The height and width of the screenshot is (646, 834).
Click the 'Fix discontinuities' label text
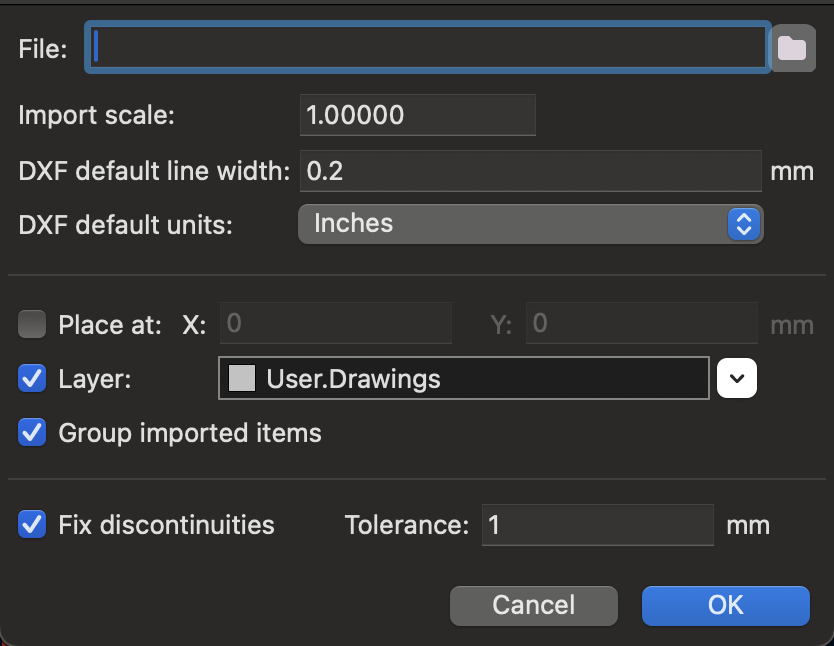[x=166, y=524]
